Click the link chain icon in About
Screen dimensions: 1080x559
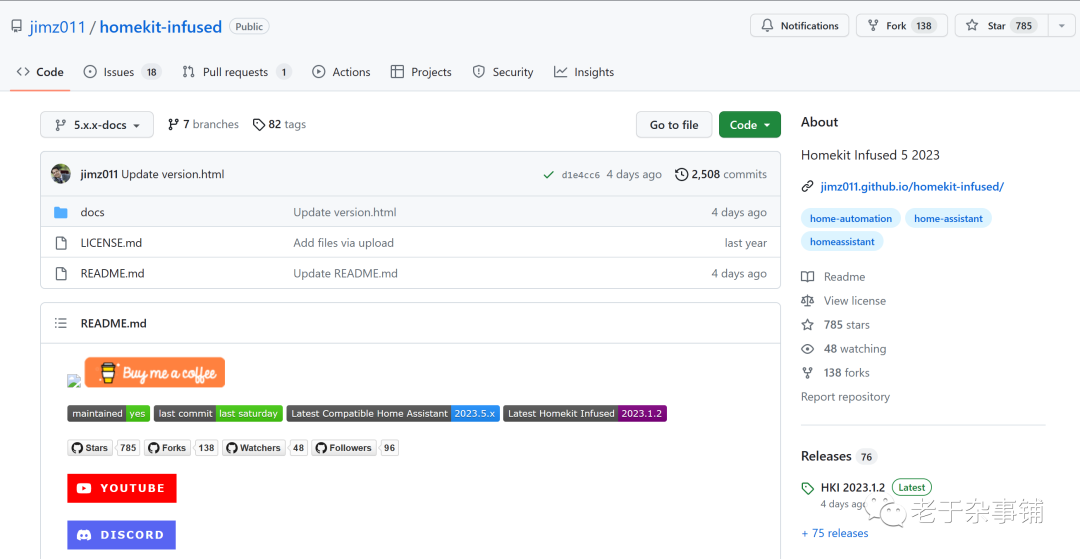[x=807, y=187]
